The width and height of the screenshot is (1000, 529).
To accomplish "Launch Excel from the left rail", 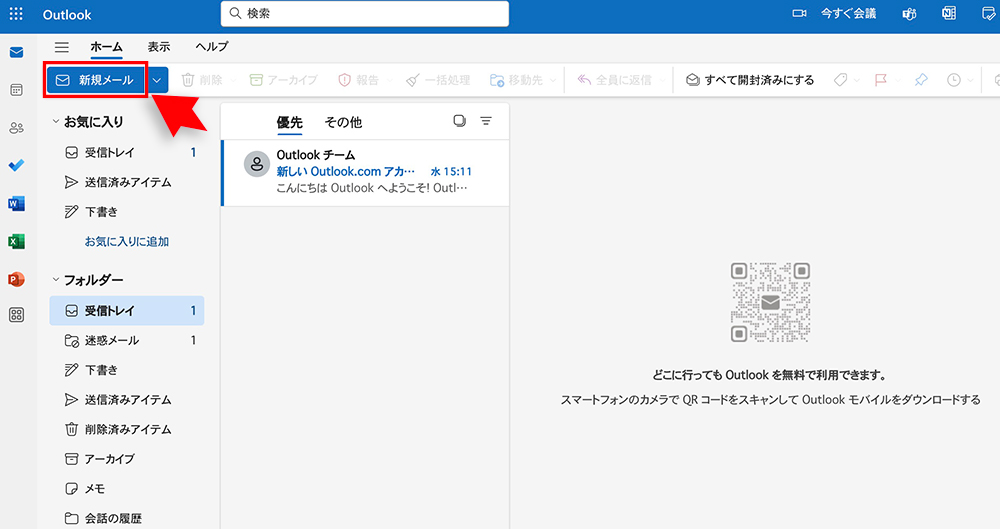I will pyautogui.click(x=17, y=241).
